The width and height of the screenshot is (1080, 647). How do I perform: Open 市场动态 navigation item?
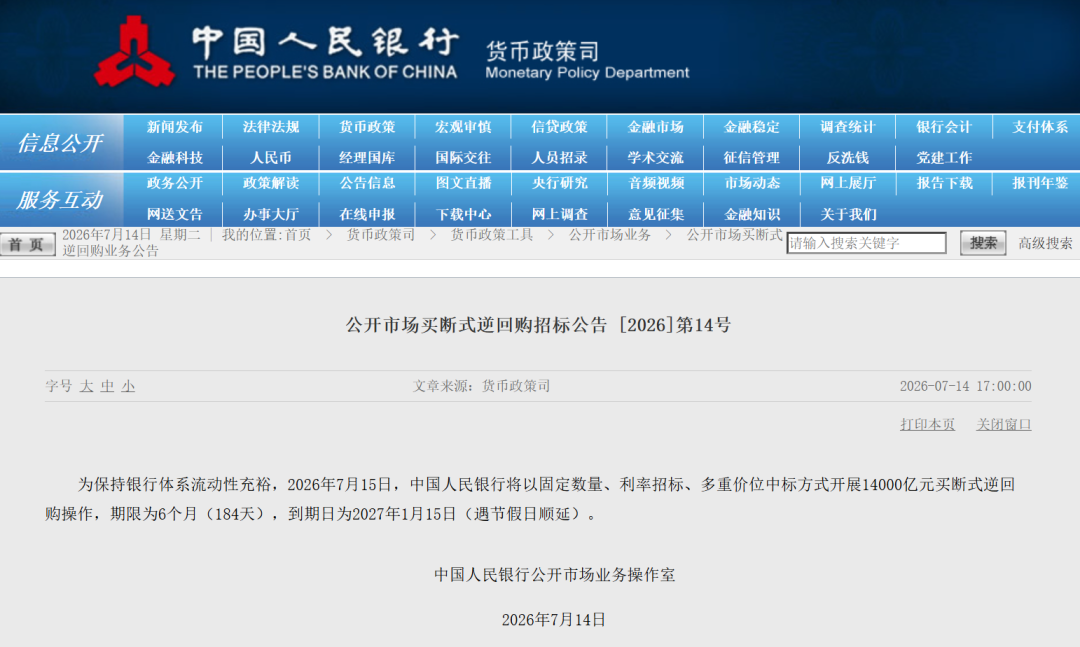coord(751,183)
